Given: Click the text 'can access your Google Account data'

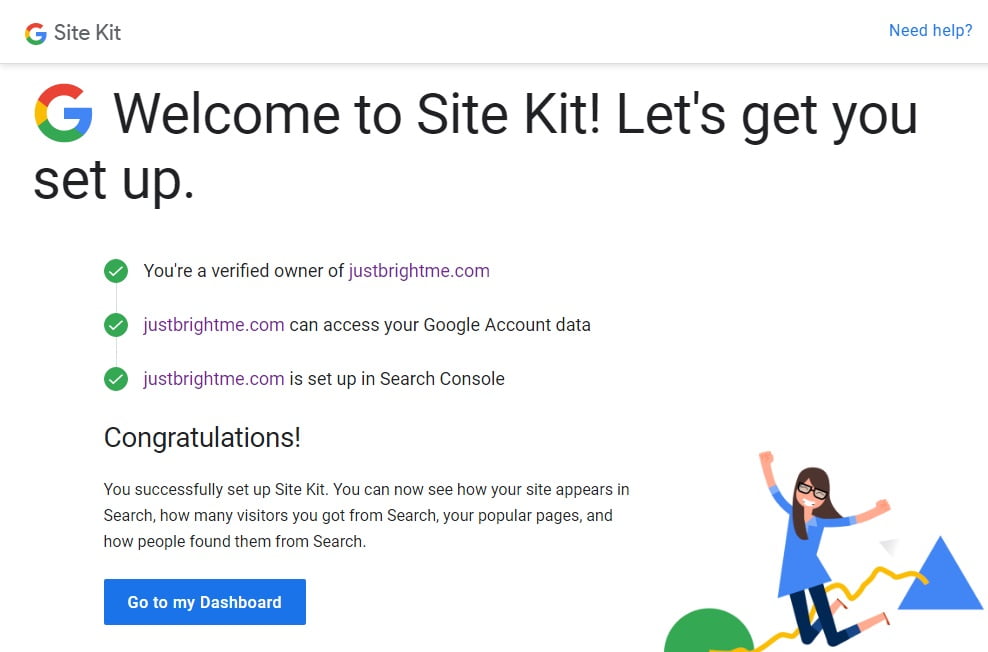Looking at the screenshot, I should tap(440, 325).
